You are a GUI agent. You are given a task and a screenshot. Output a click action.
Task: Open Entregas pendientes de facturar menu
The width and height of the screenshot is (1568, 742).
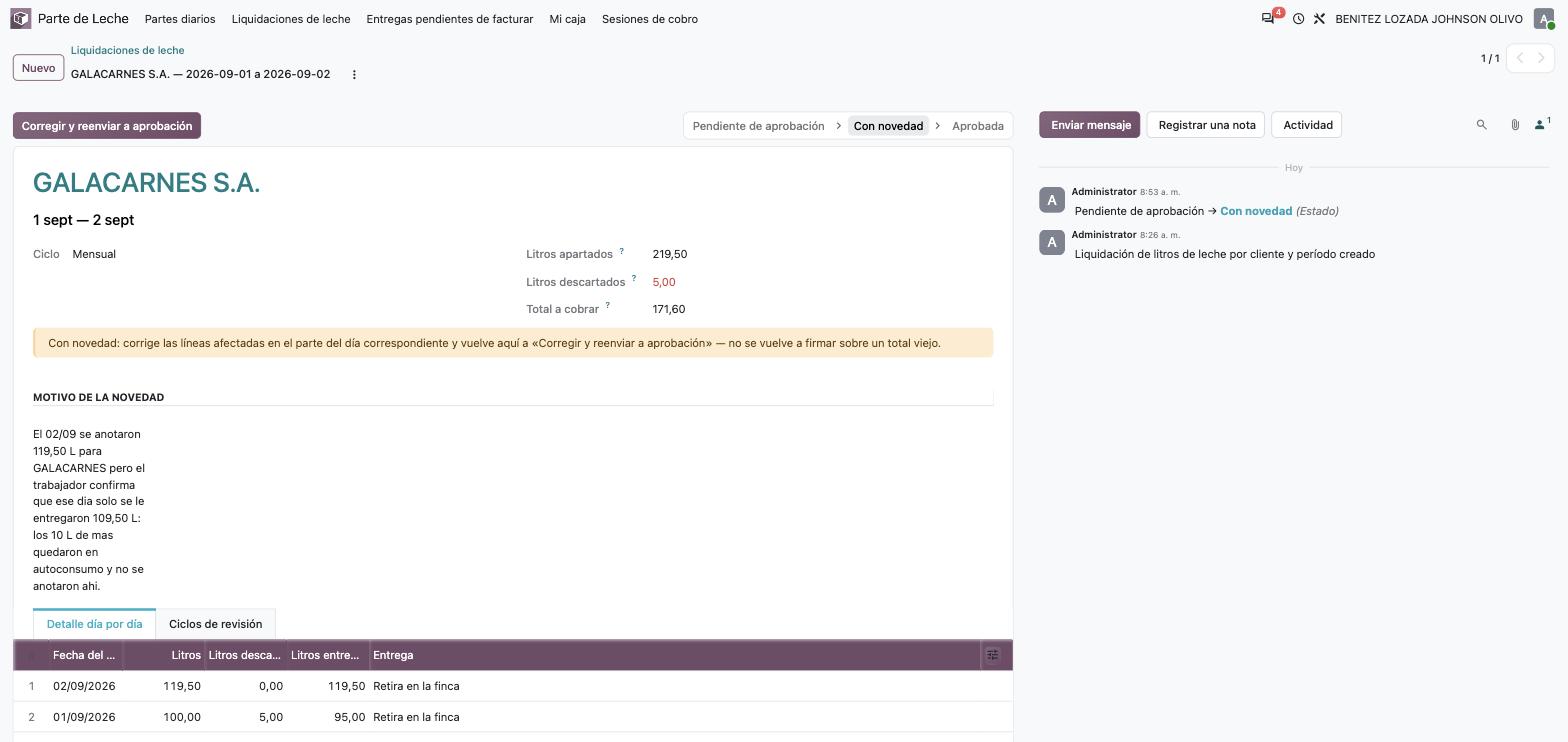tap(450, 19)
